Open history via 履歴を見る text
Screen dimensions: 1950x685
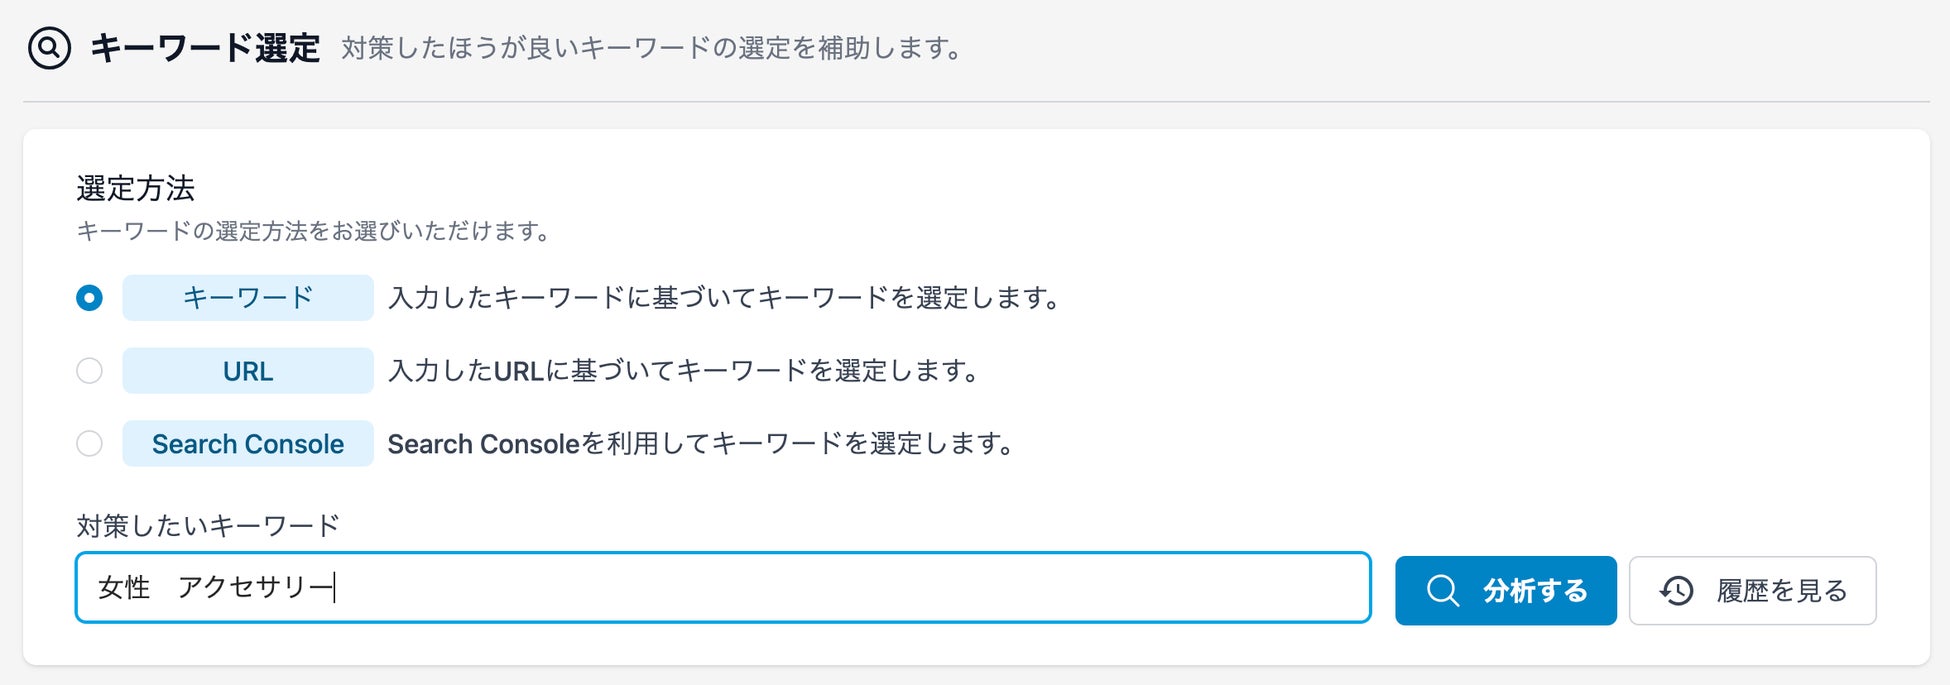(x=1781, y=591)
